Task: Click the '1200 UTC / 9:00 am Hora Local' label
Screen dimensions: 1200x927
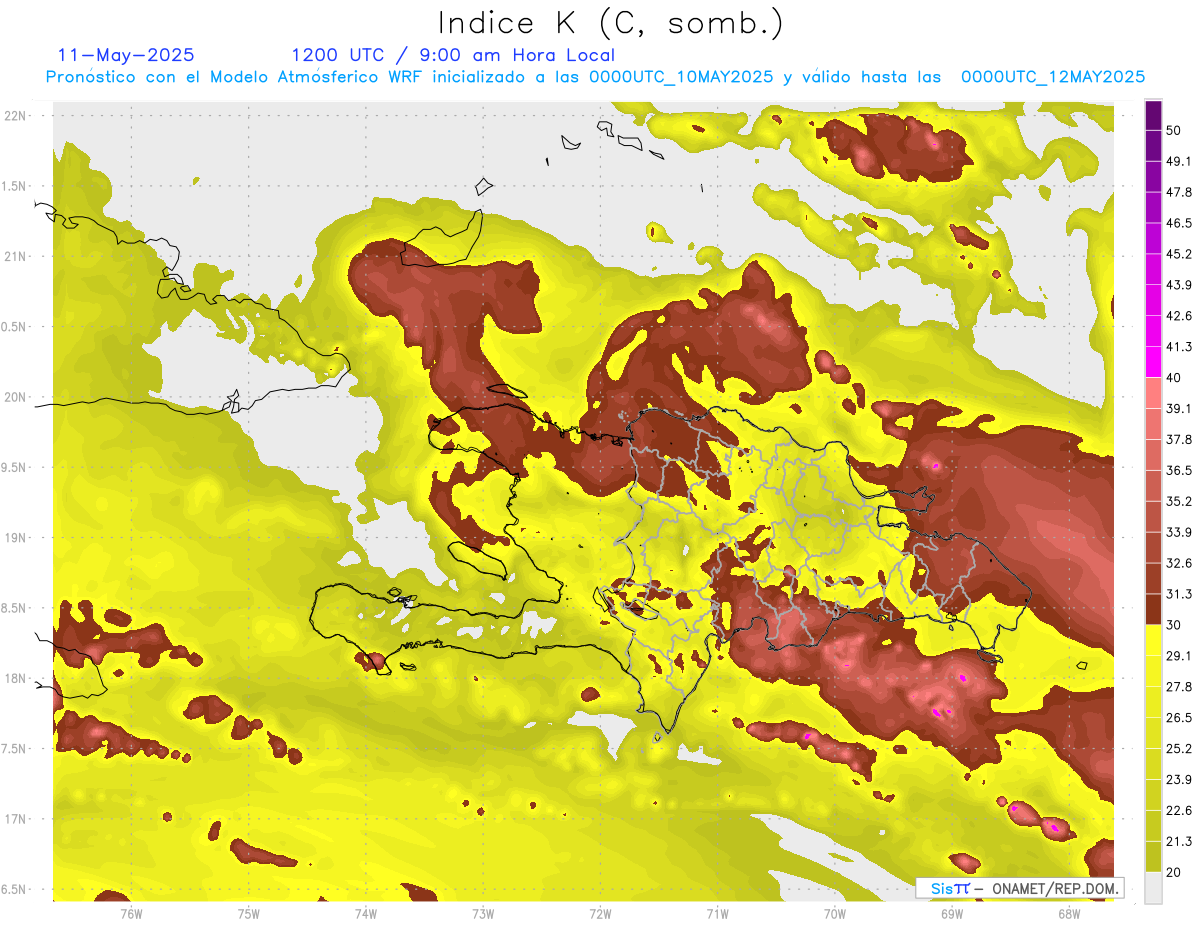Action: pos(453,56)
